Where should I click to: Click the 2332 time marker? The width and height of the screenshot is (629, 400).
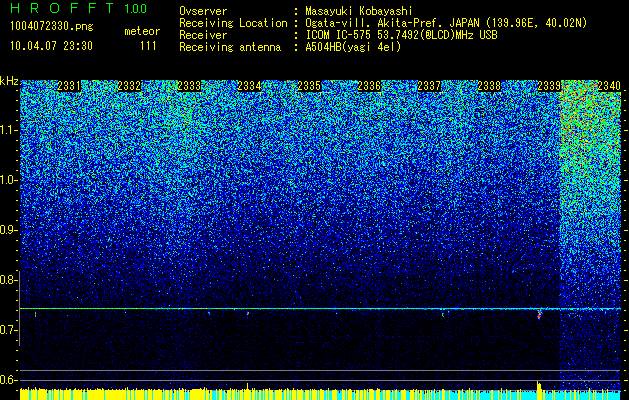click(129, 86)
